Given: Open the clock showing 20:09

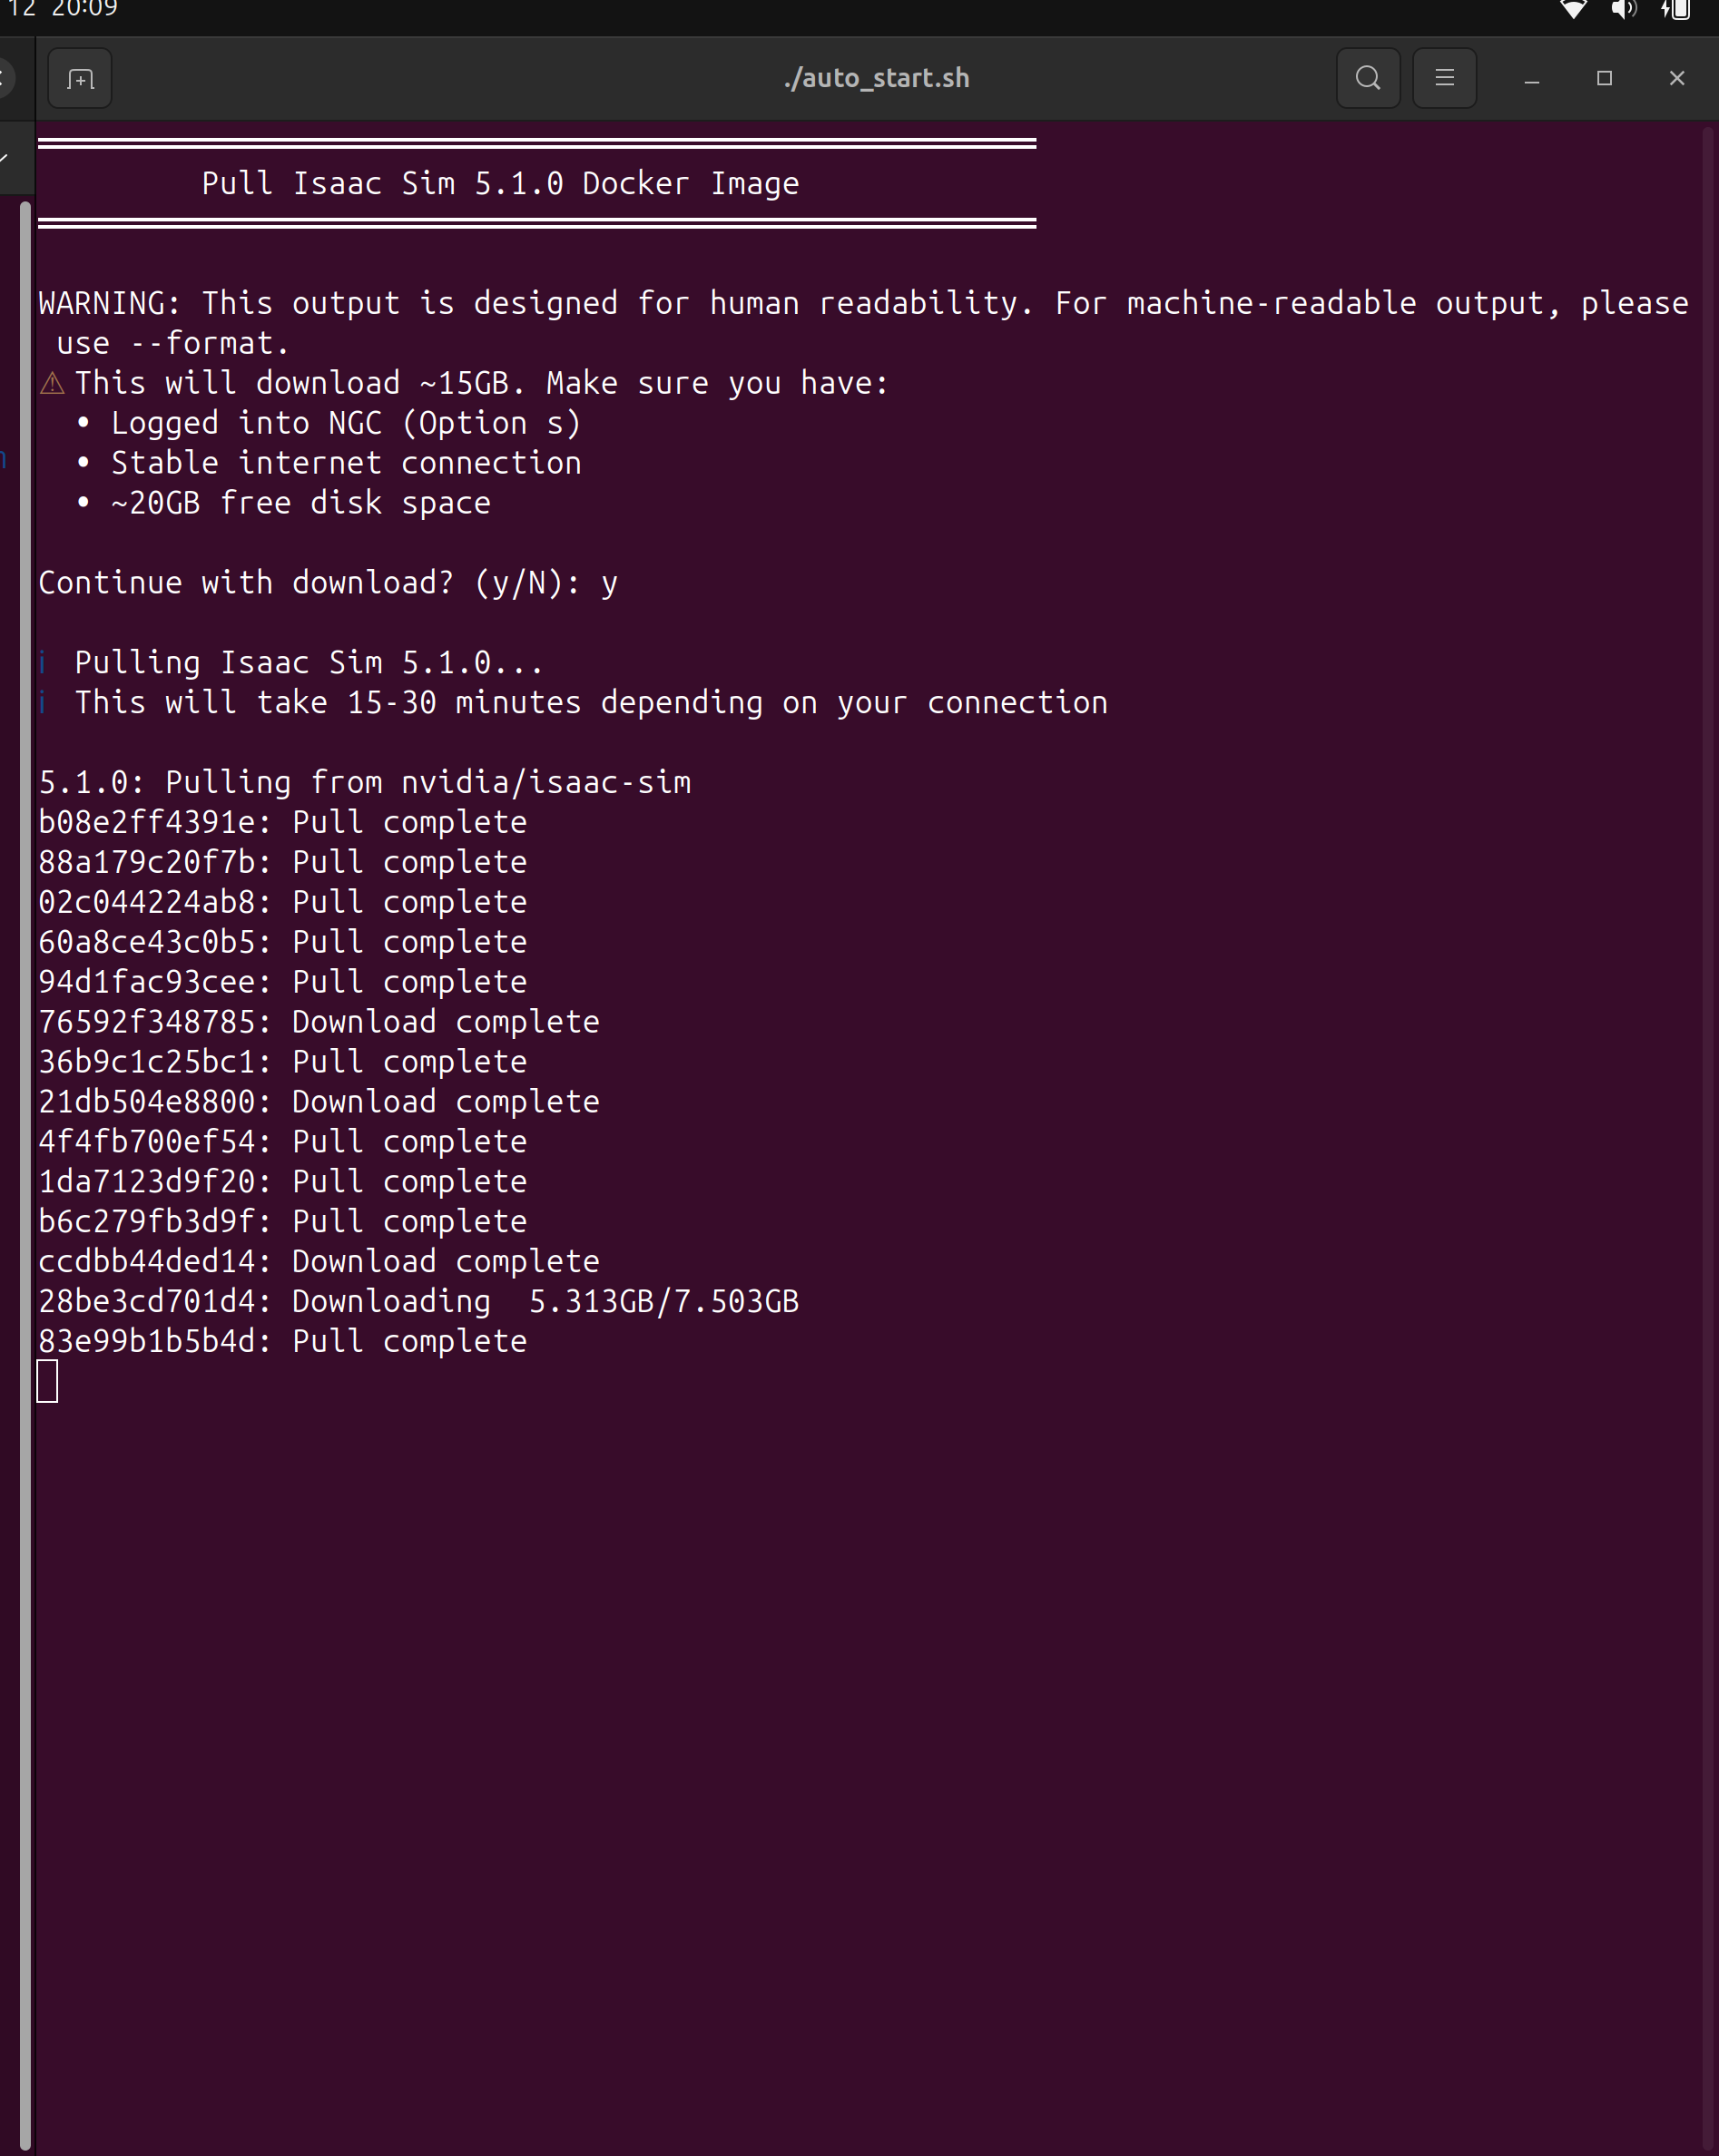Looking at the screenshot, I should 84,9.
